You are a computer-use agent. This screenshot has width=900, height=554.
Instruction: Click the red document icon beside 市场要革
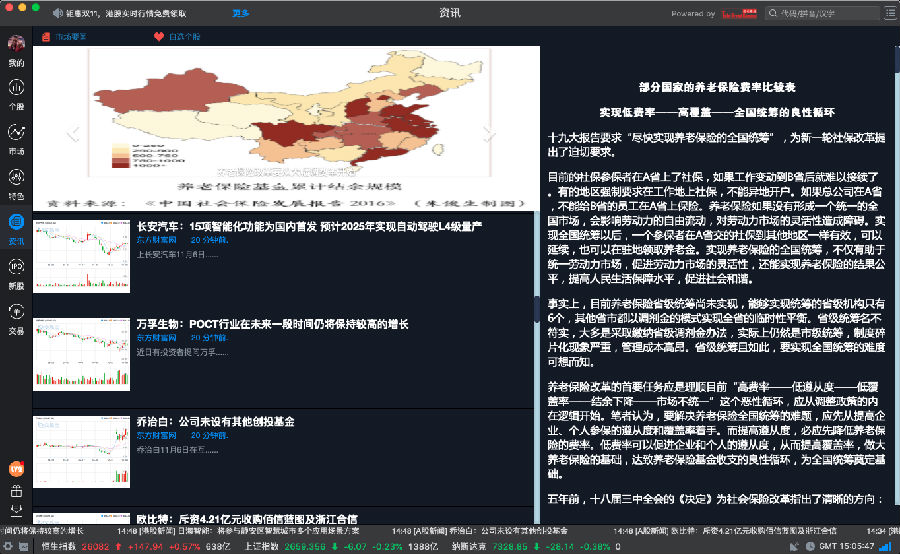click(x=46, y=37)
